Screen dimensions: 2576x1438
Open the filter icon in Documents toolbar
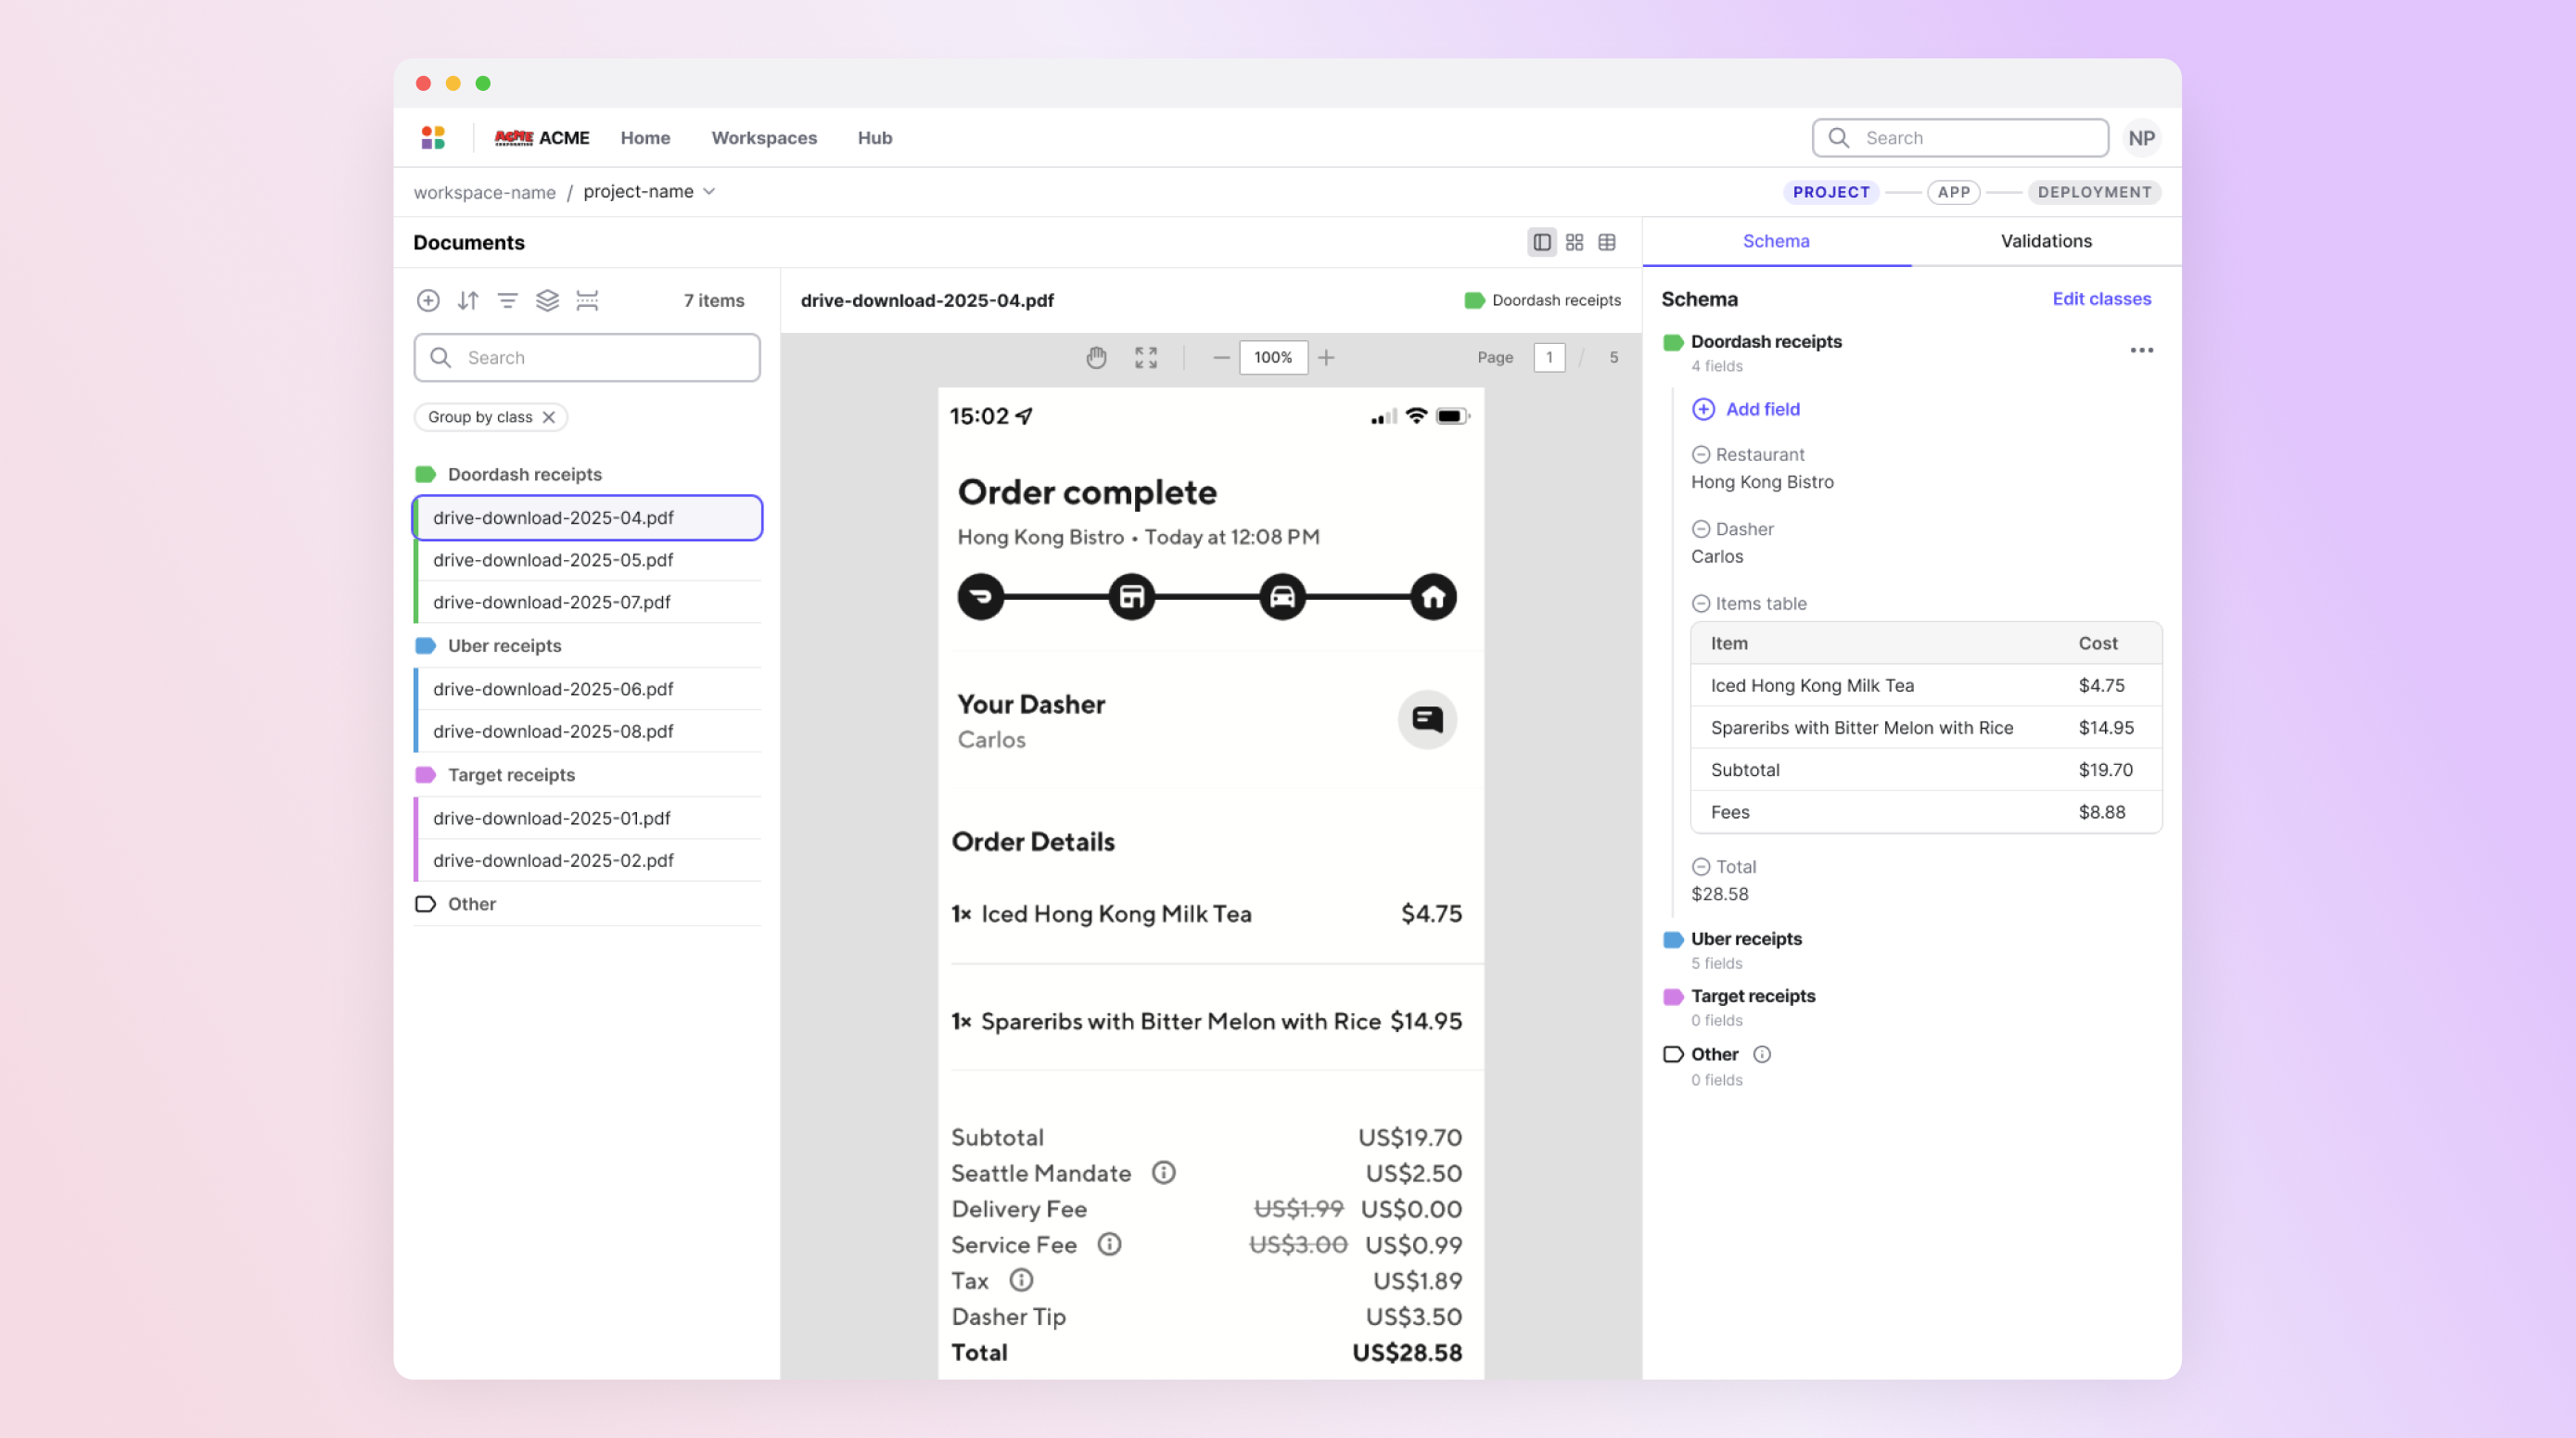(508, 300)
